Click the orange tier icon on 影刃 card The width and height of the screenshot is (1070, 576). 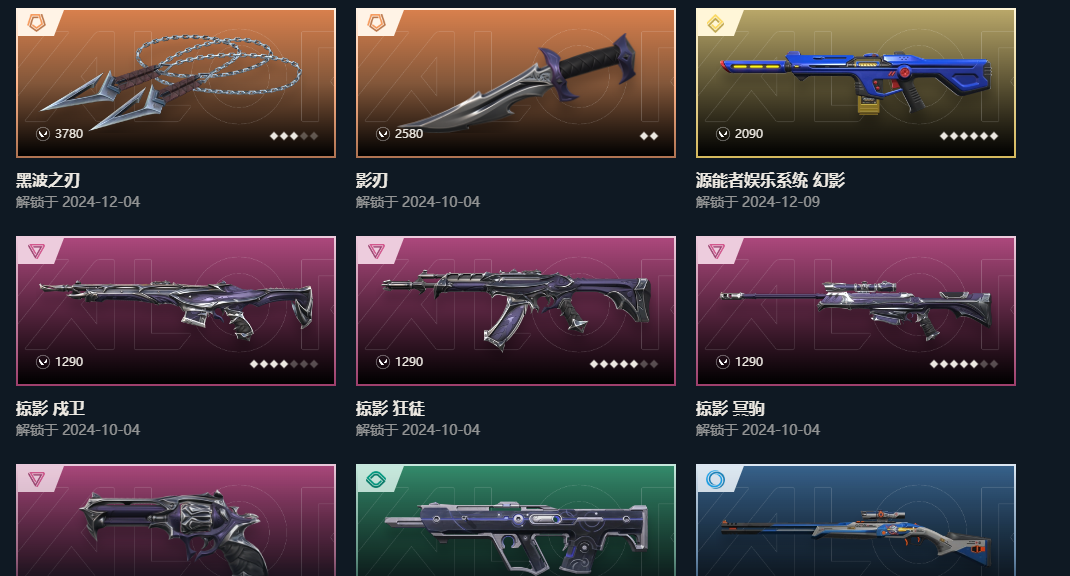pyautogui.click(x=376, y=23)
